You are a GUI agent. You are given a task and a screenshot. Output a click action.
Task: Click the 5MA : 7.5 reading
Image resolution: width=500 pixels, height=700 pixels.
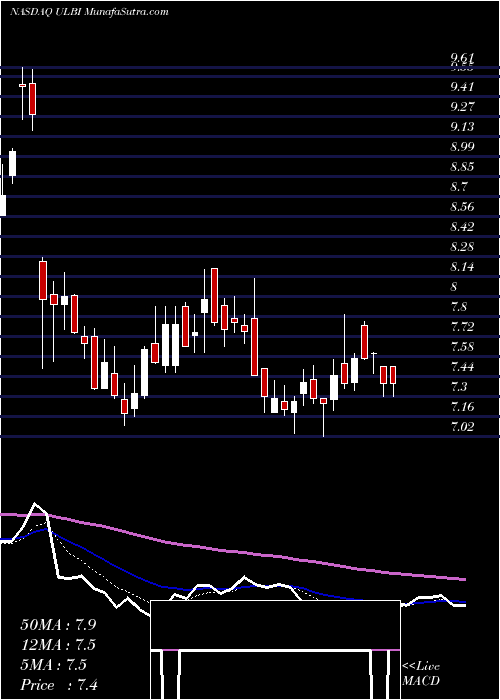click(54, 665)
